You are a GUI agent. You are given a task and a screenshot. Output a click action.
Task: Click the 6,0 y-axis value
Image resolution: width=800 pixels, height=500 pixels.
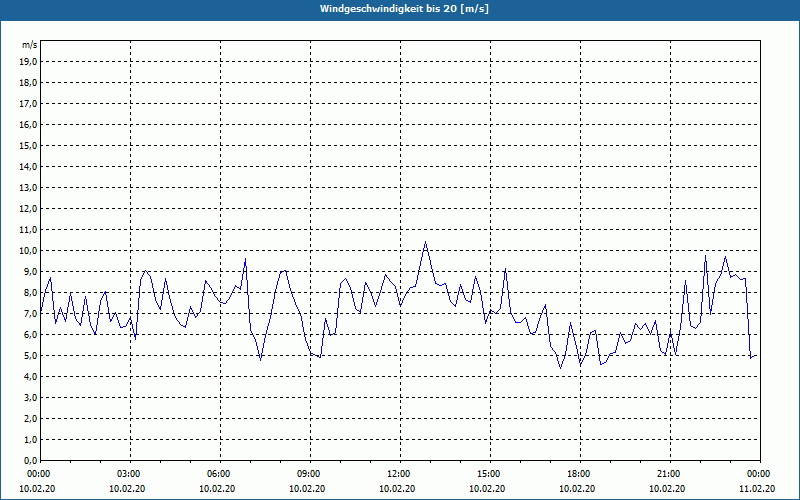point(30,335)
